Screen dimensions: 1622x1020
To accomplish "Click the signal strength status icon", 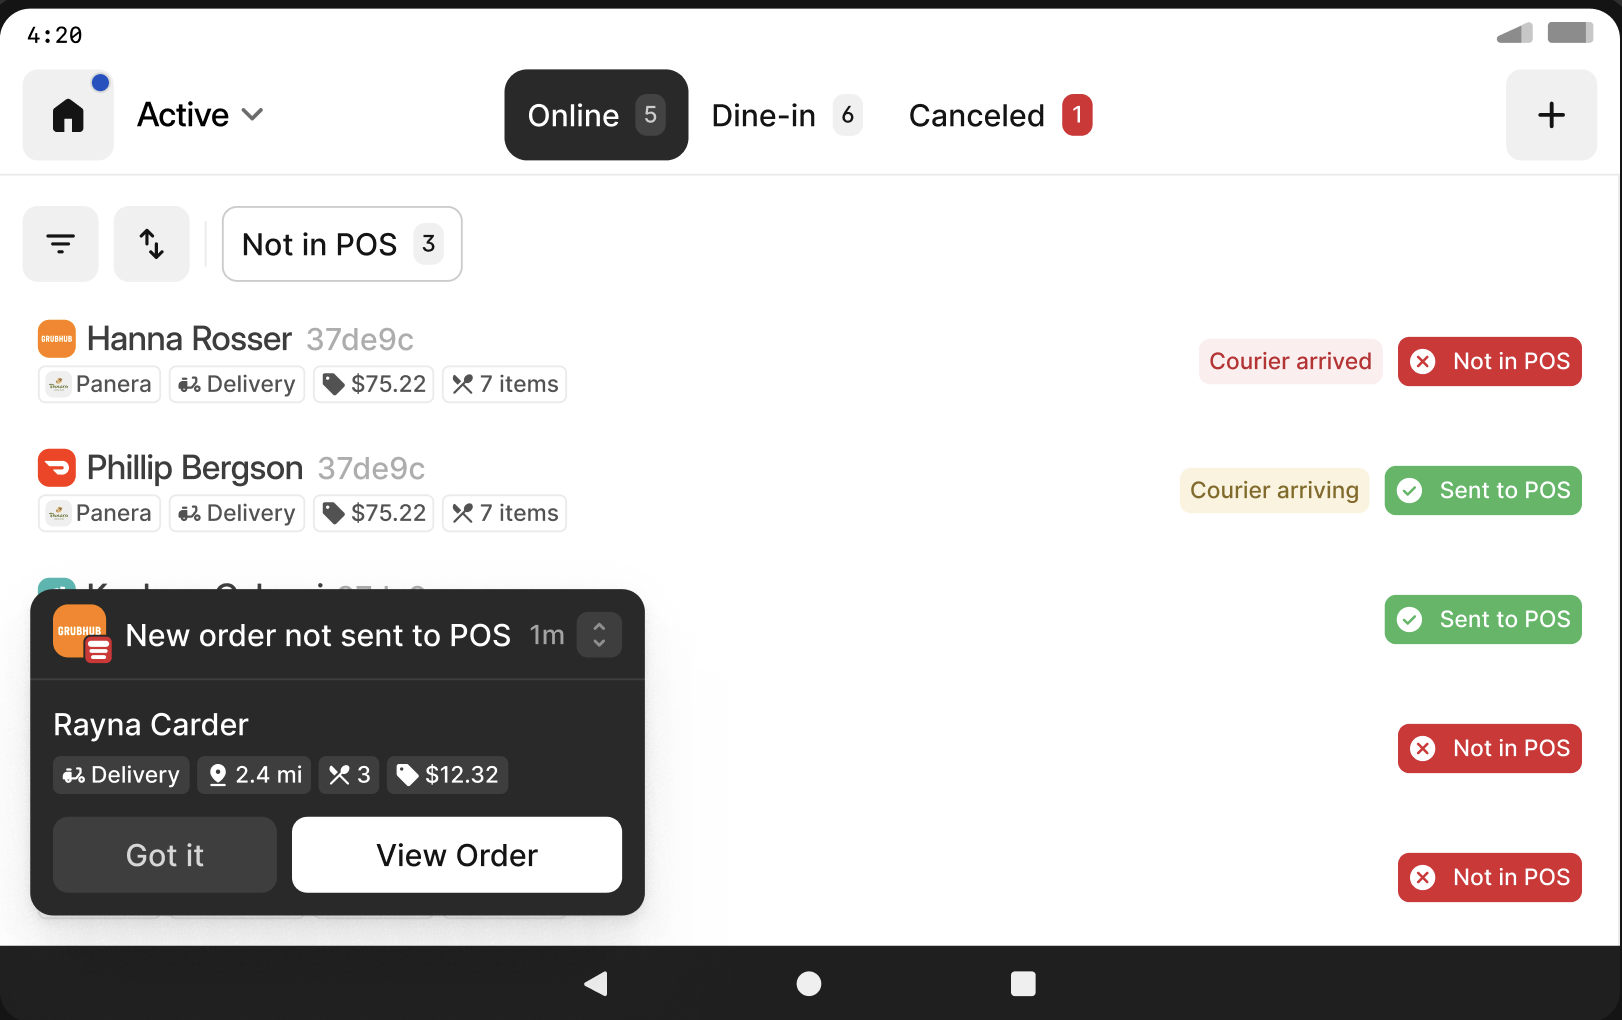I will (x=1514, y=34).
